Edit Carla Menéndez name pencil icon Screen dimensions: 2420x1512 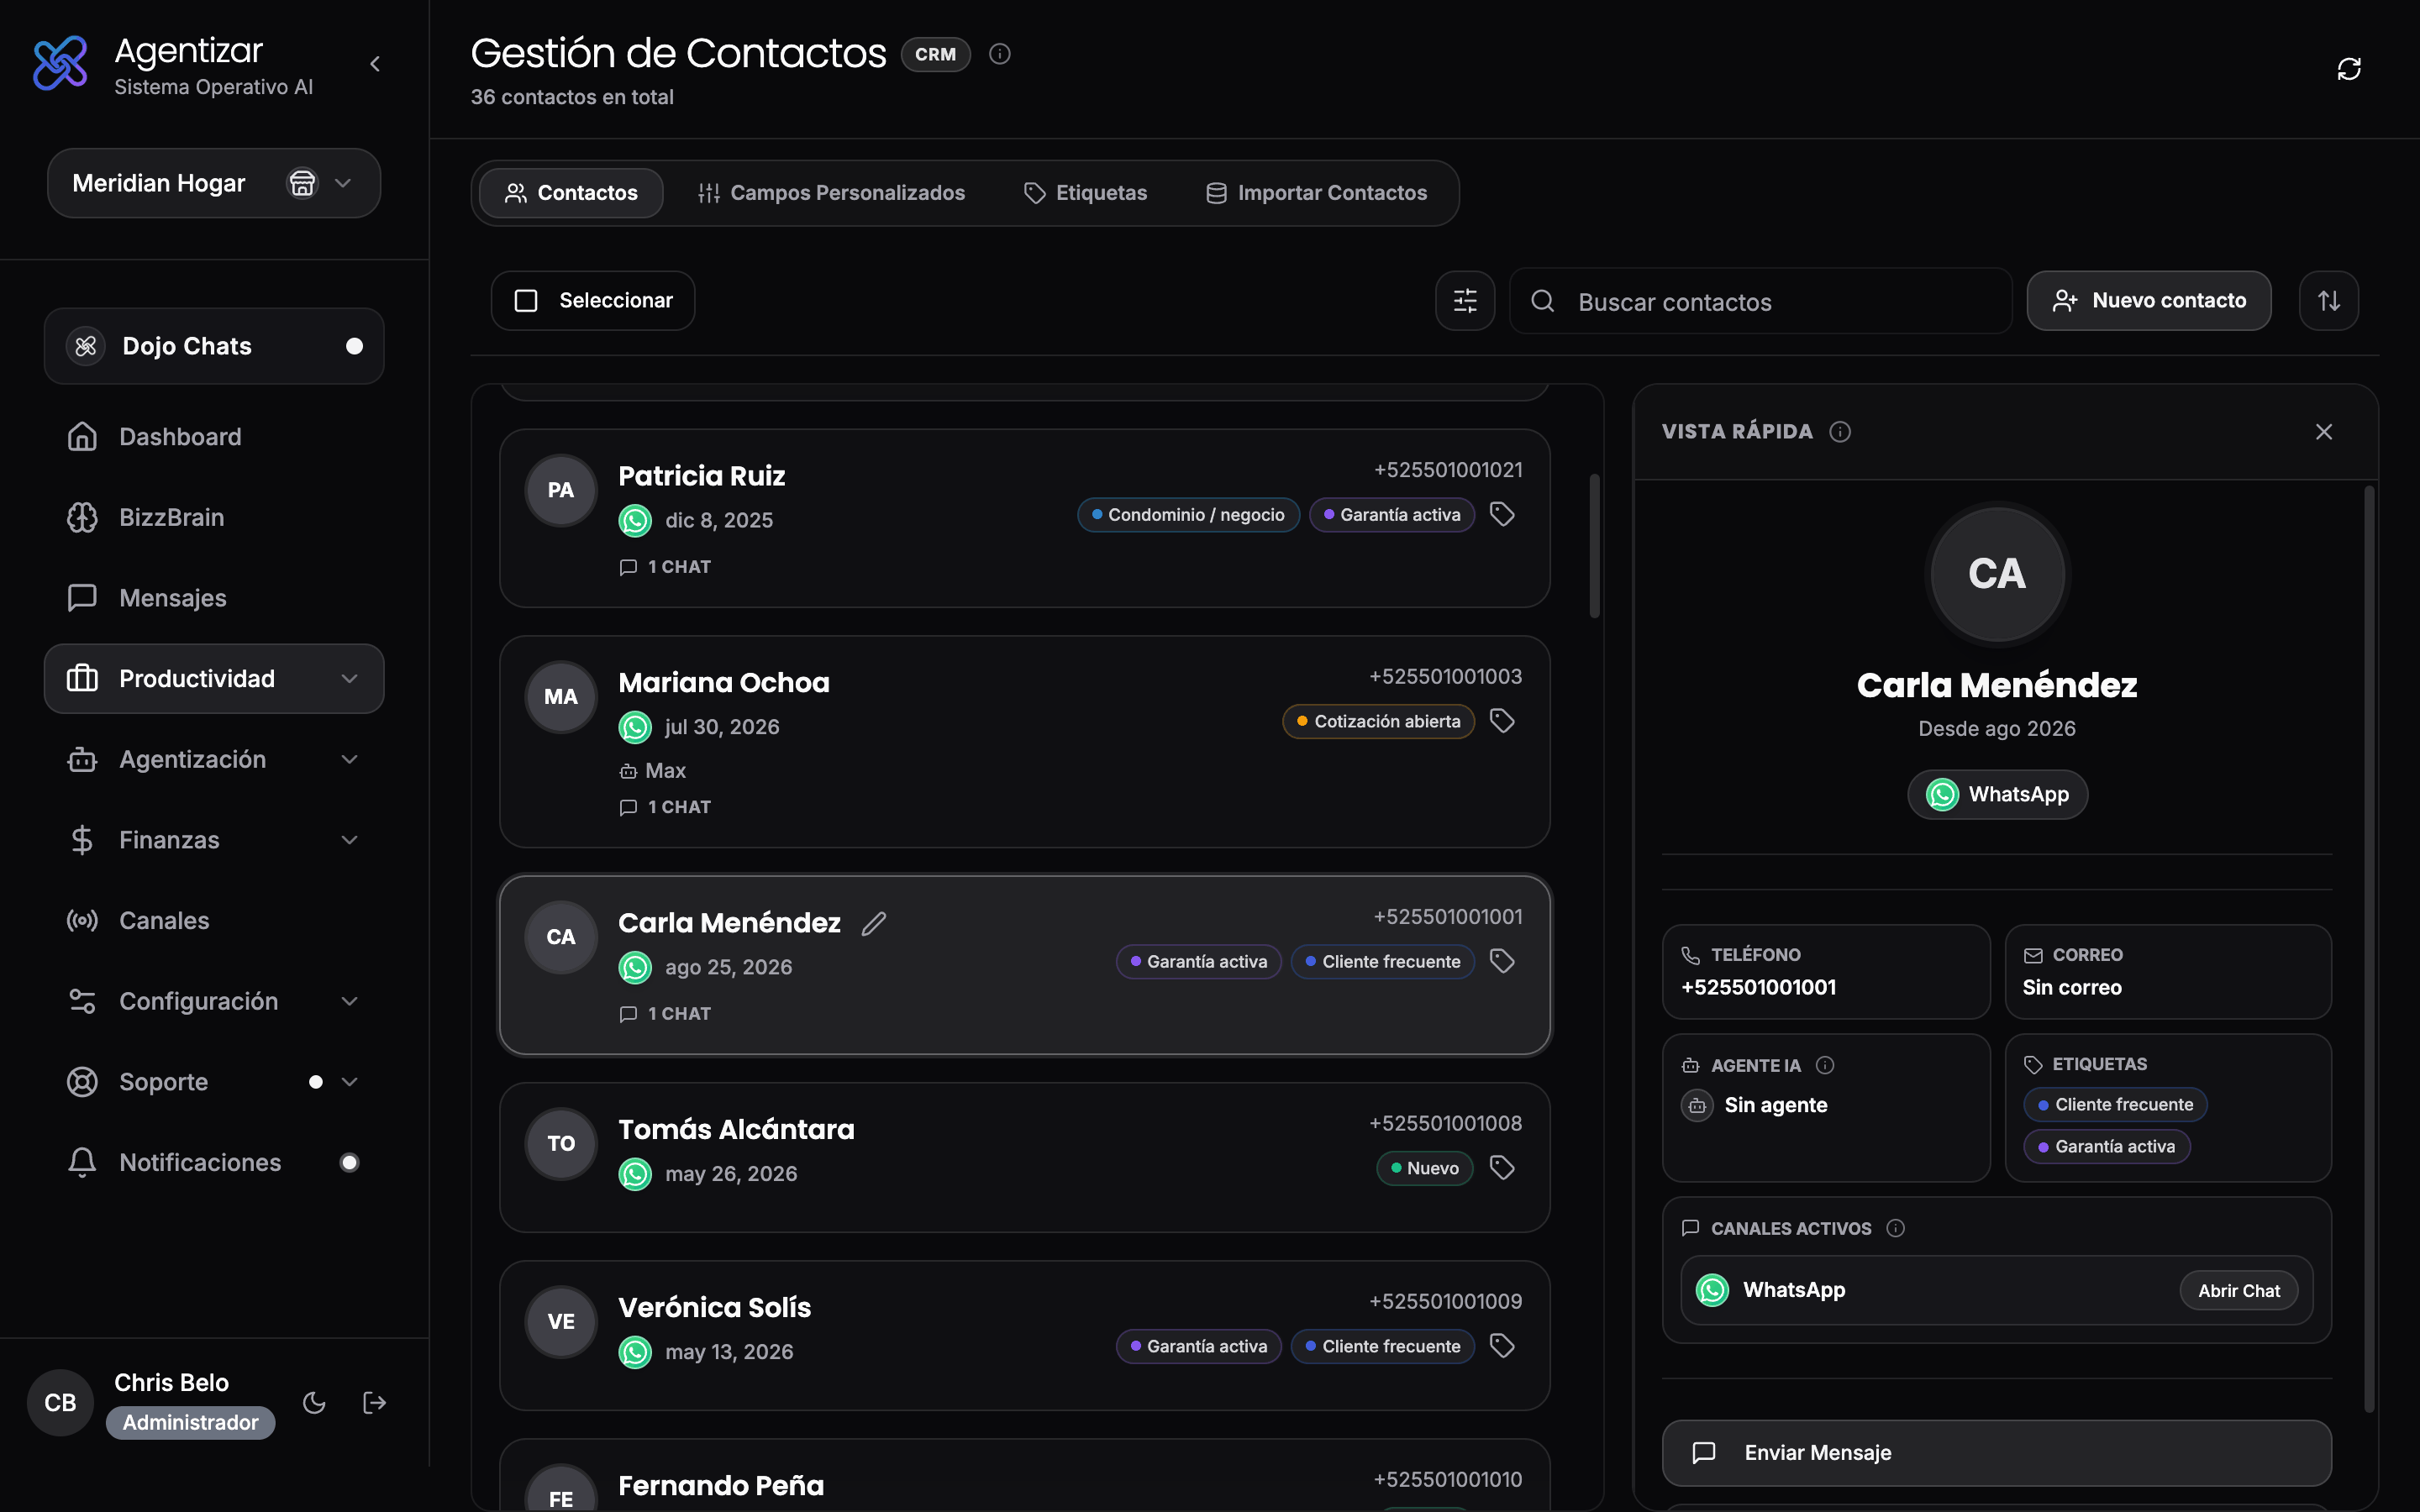click(873, 923)
